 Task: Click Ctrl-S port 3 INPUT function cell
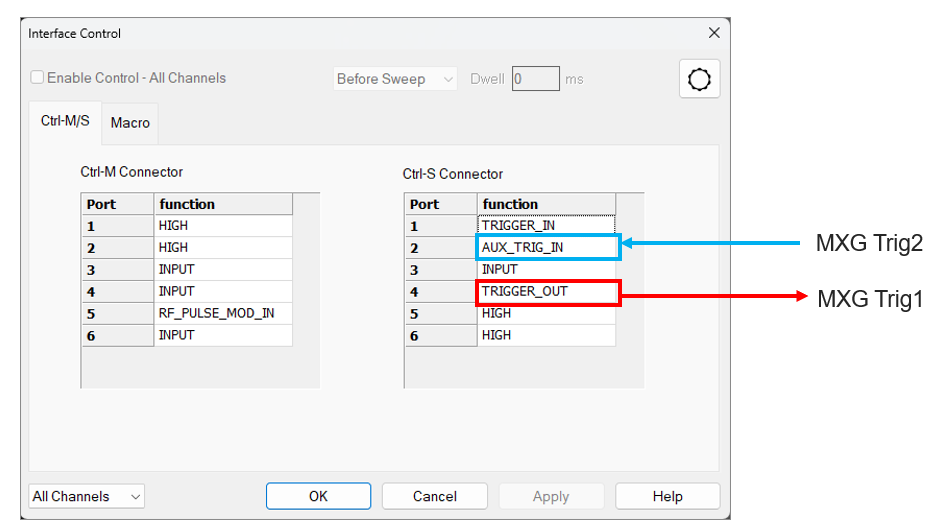point(547,269)
